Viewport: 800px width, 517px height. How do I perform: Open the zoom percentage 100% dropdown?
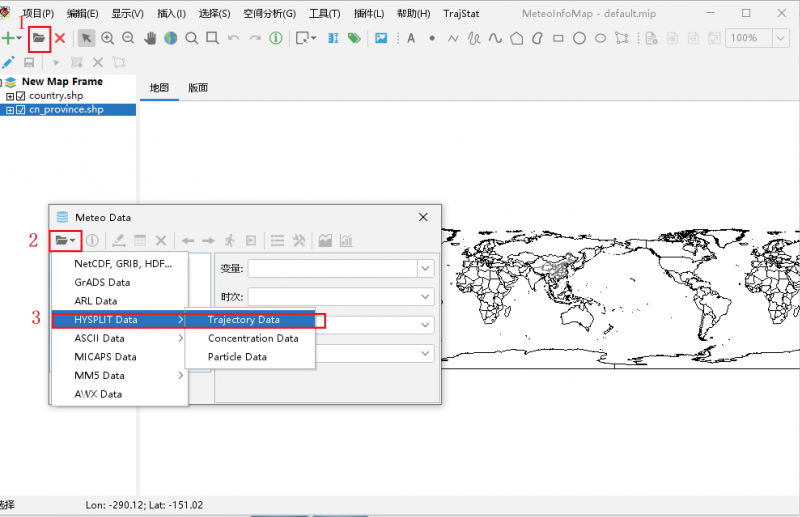point(779,38)
